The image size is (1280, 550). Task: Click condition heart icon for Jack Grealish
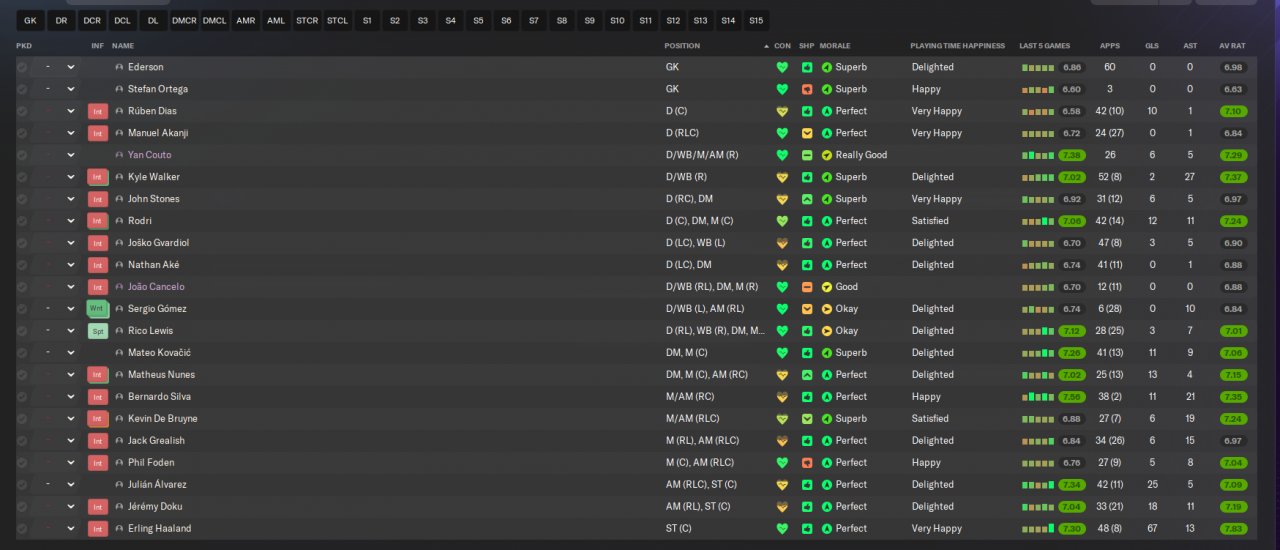coord(782,441)
